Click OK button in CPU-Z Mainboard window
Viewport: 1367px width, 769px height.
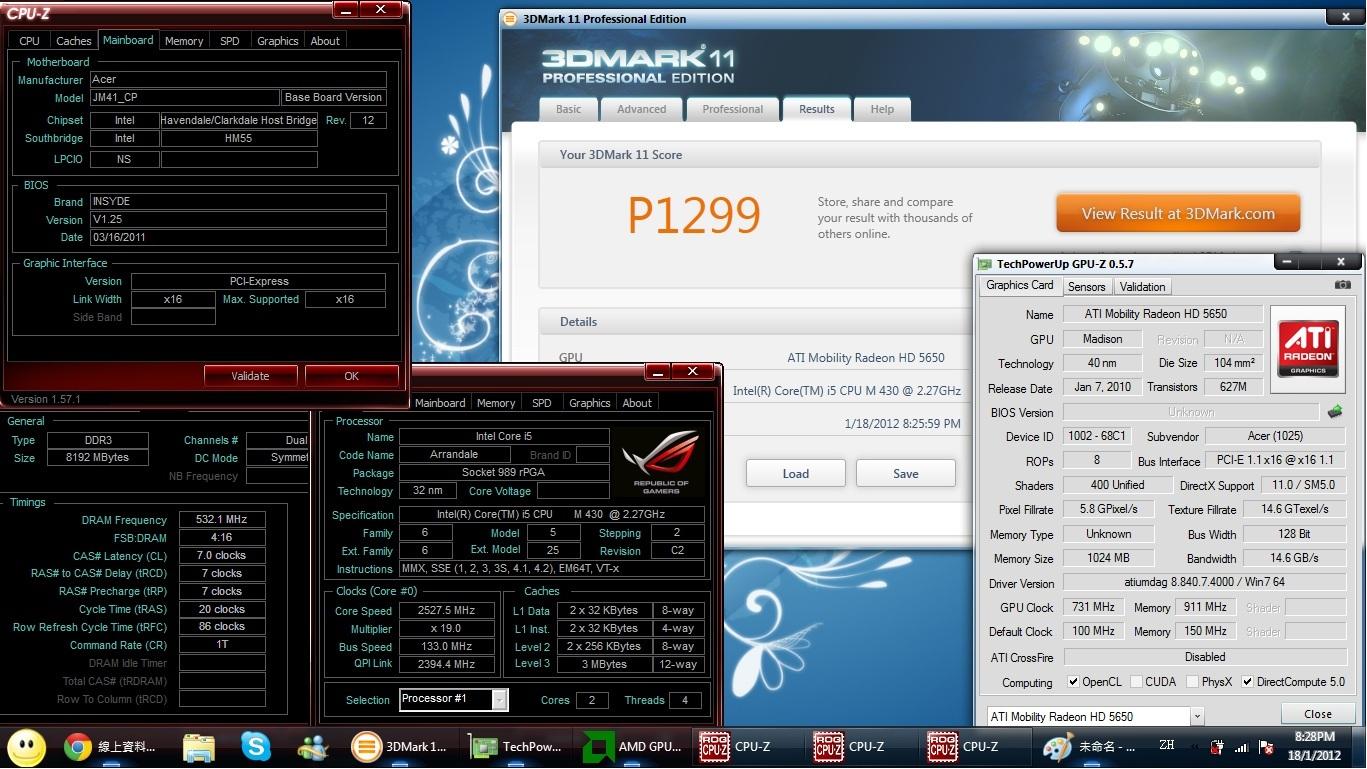[351, 376]
